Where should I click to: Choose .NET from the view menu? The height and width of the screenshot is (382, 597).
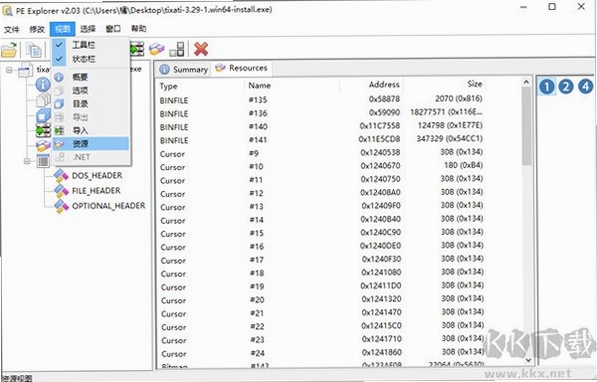[x=91, y=157]
